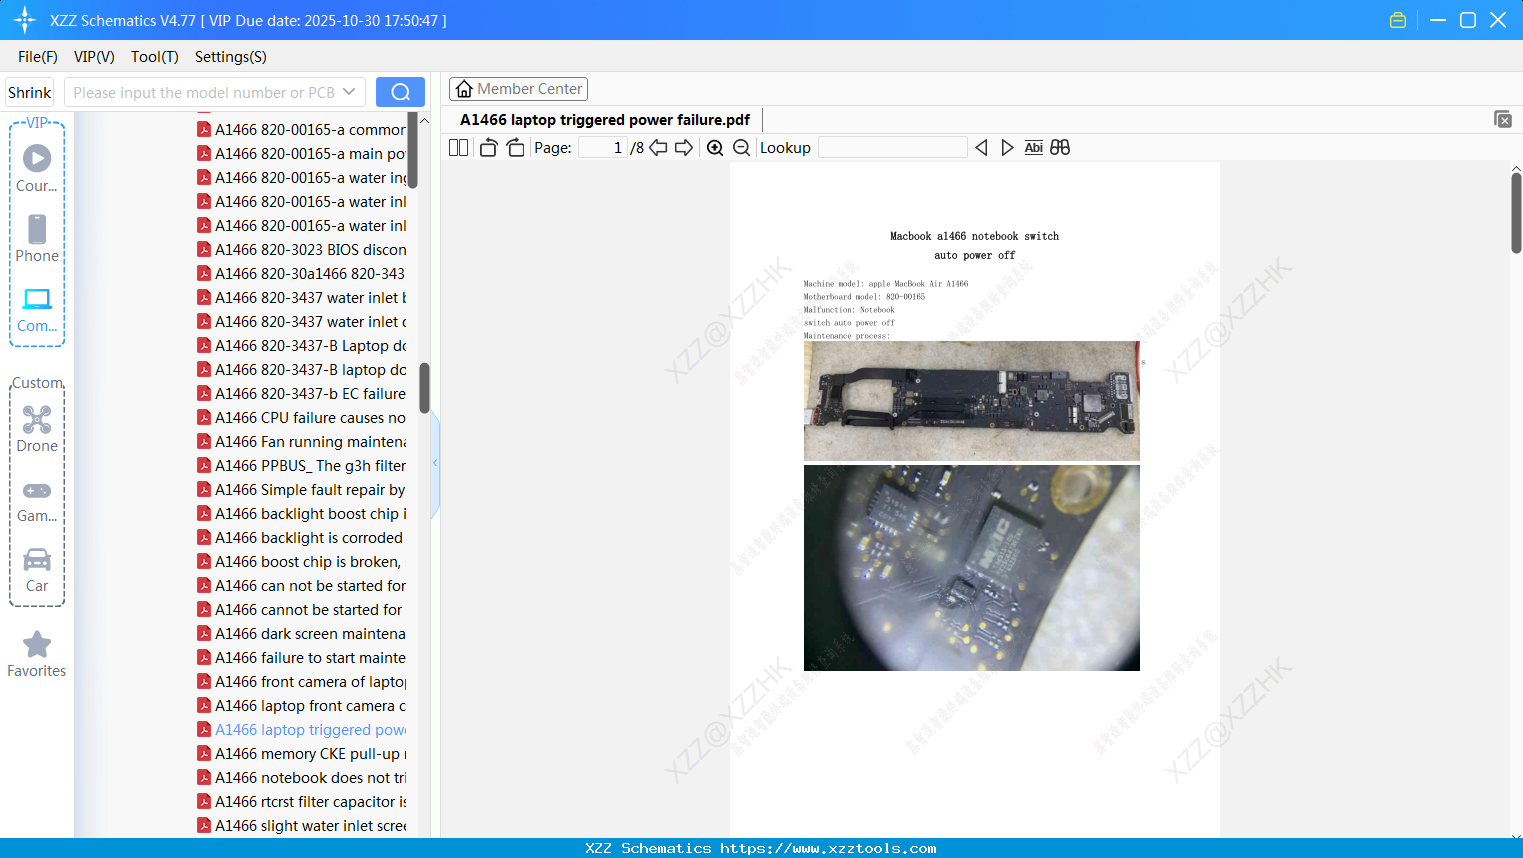
Task: Click the blue search button
Action: 400,92
